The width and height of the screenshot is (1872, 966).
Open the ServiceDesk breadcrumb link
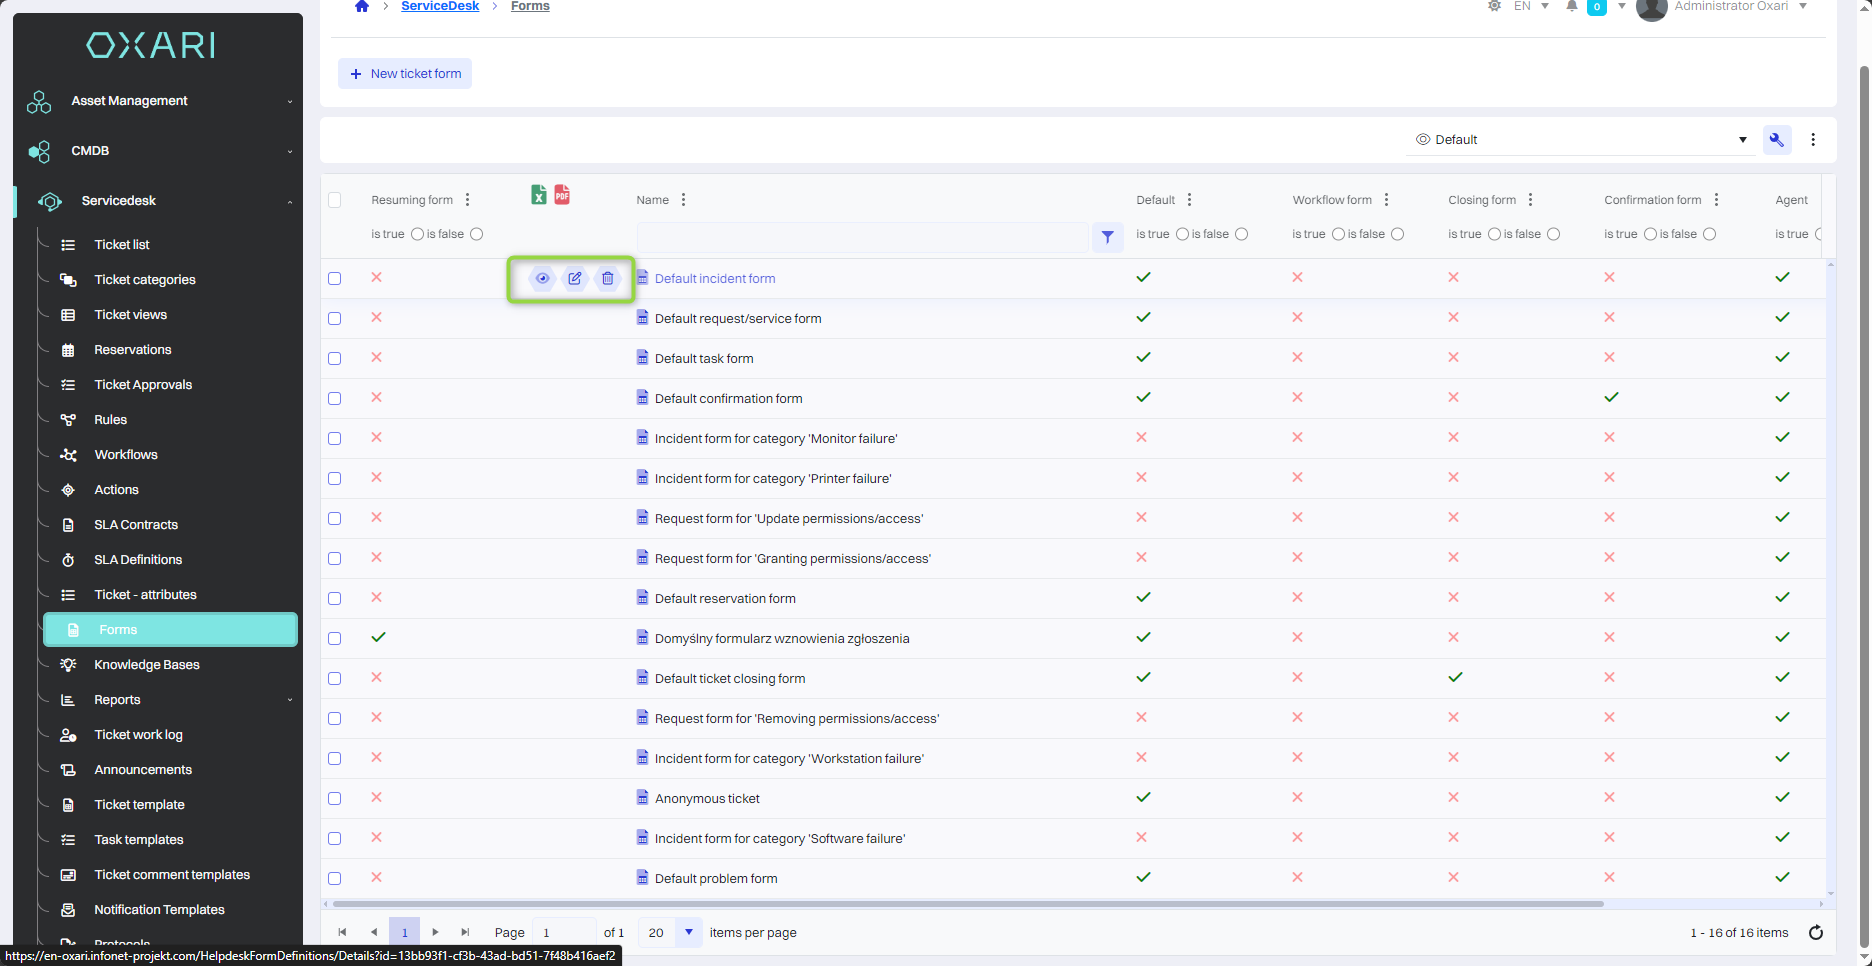440,7
